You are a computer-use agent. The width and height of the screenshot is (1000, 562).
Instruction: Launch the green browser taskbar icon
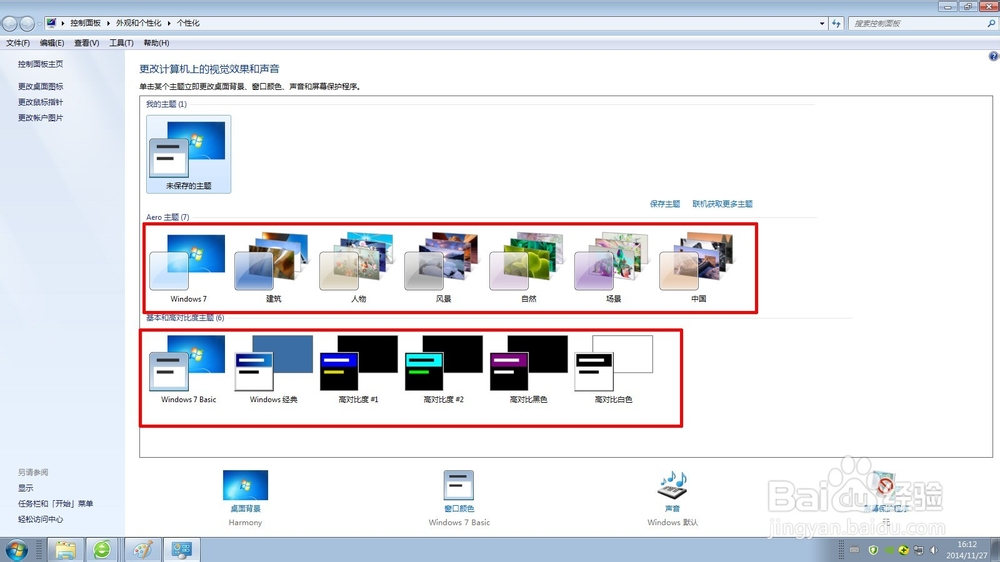pos(102,549)
